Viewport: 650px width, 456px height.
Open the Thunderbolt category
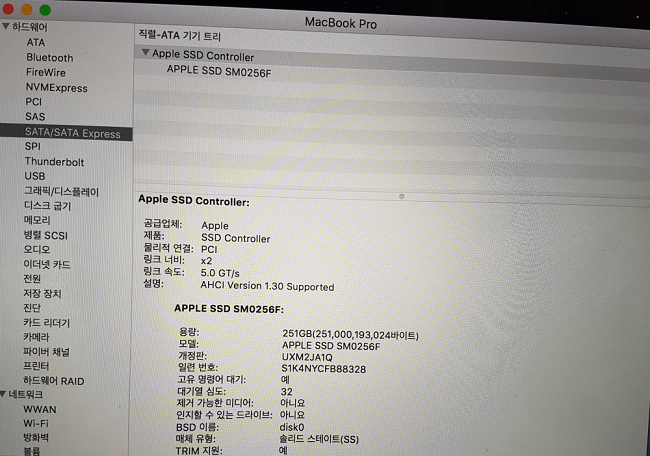tap(54, 162)
